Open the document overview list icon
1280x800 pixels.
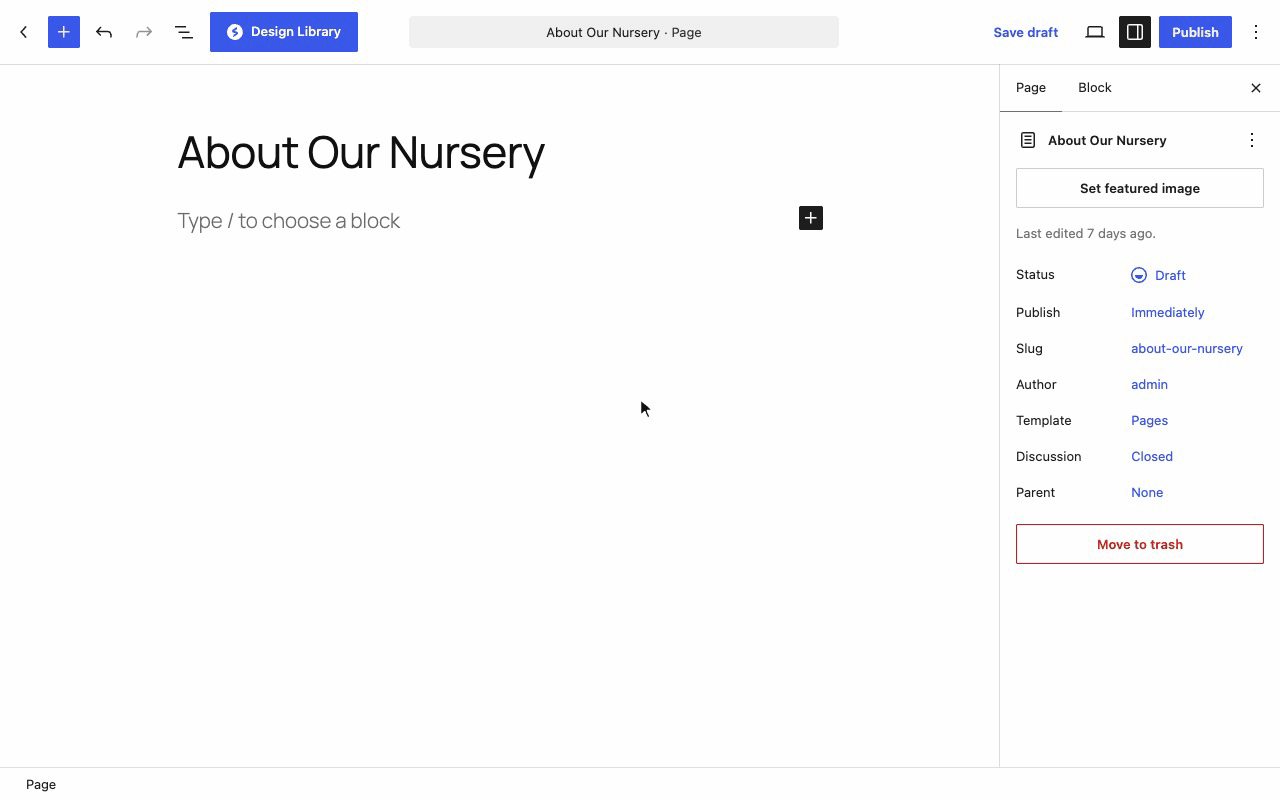[x=184, y=32]
